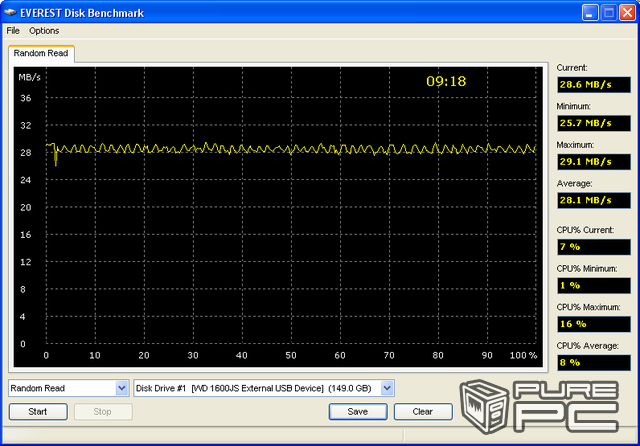This screenshot has height=446, width=640.
Task: Click the Maximum value 29.1 MB/s
Action: [594, 162]
